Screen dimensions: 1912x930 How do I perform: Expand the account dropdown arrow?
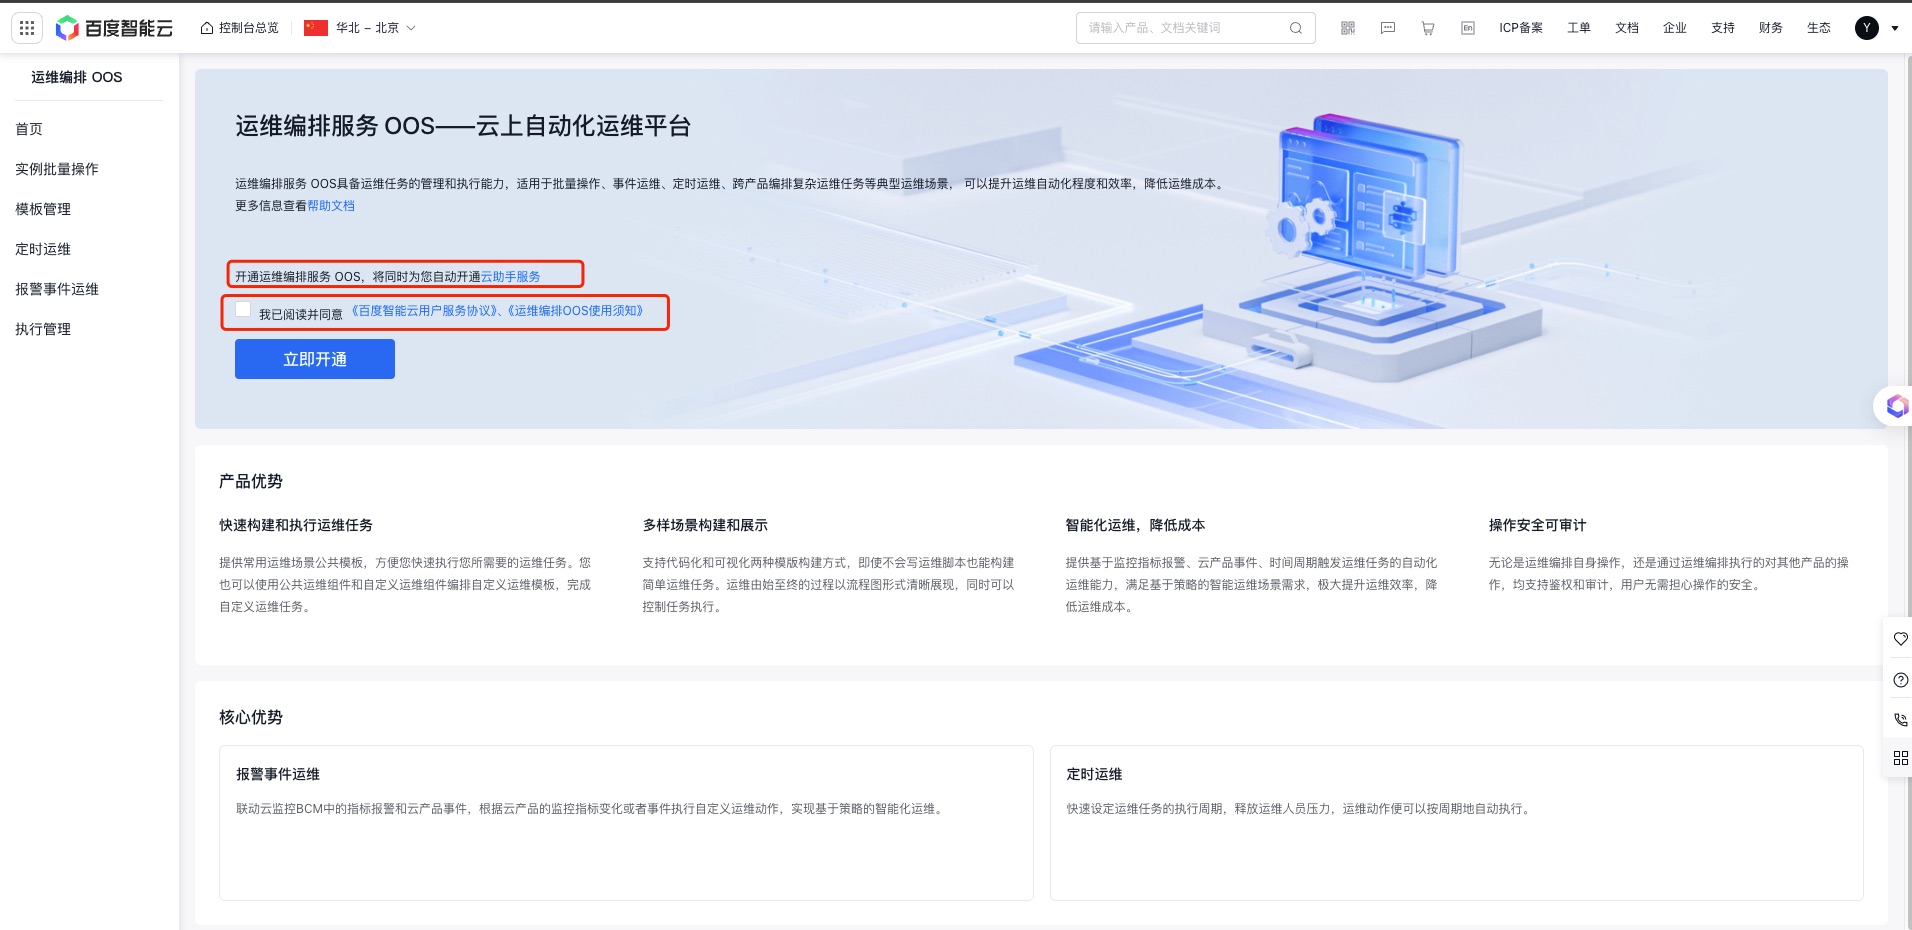click(x=1895, y=28)
